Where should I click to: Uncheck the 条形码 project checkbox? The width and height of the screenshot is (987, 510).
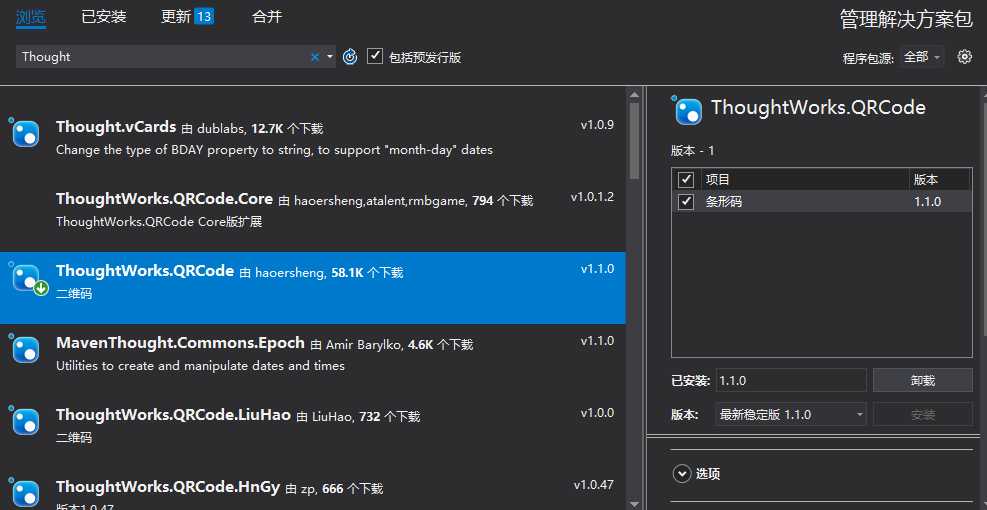pos(685,202)
